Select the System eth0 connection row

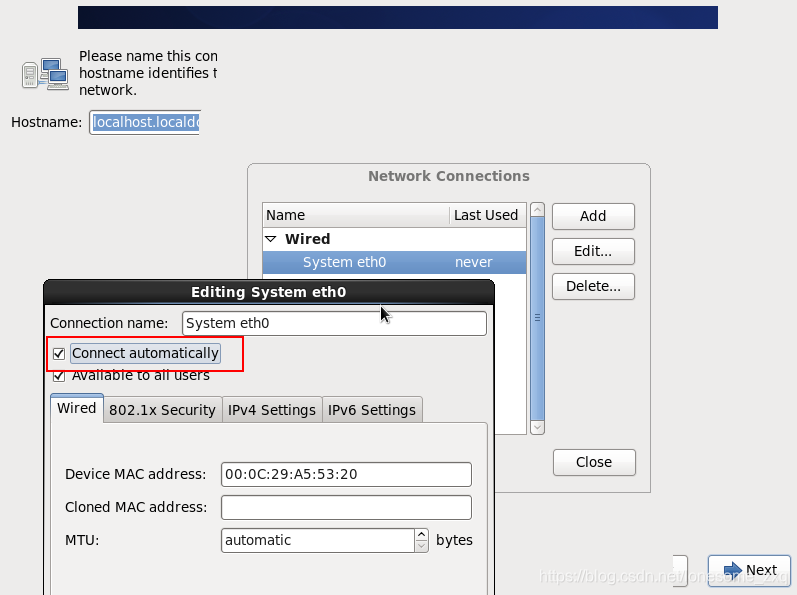394,262
